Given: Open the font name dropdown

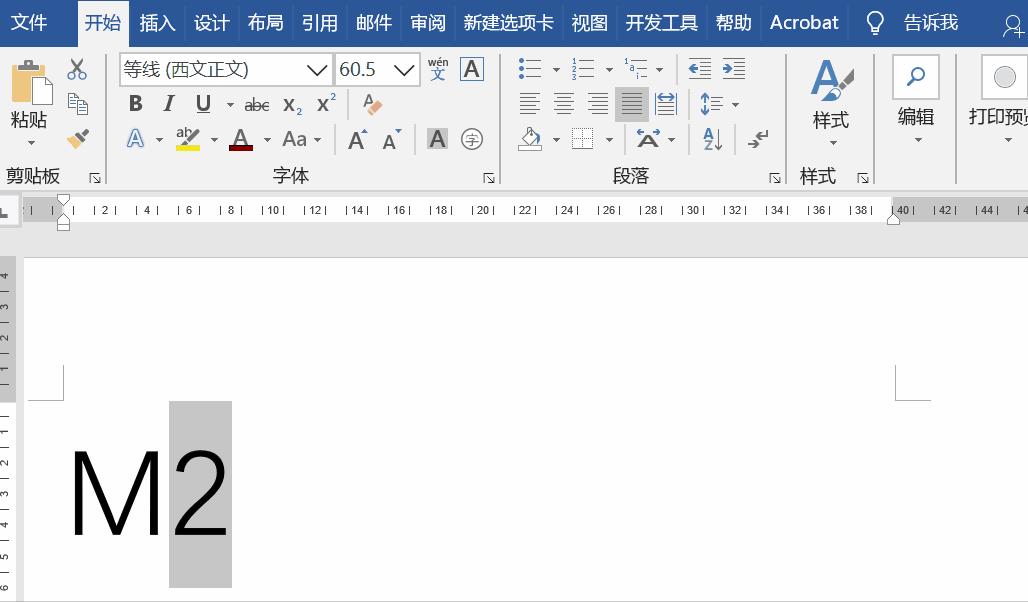Looking at the screenshot, I should 317,69.
